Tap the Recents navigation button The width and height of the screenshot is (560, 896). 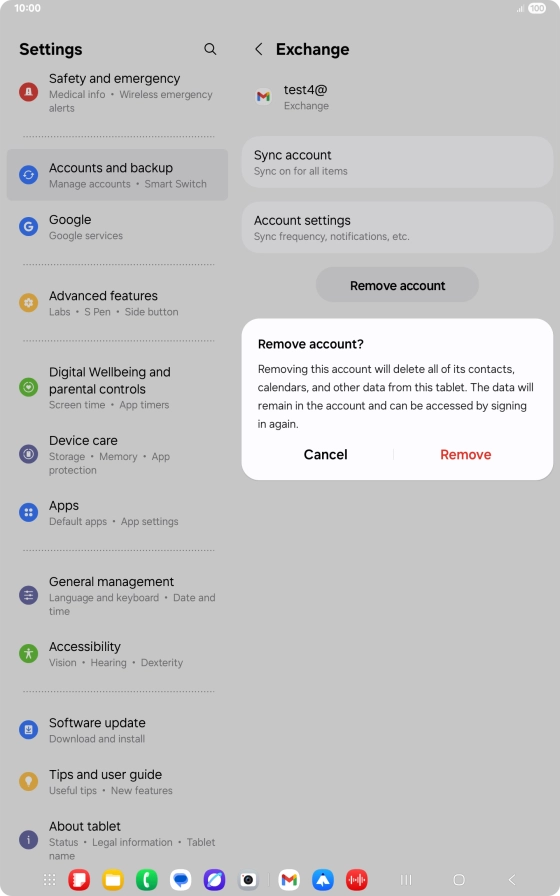tap(406, 879)
